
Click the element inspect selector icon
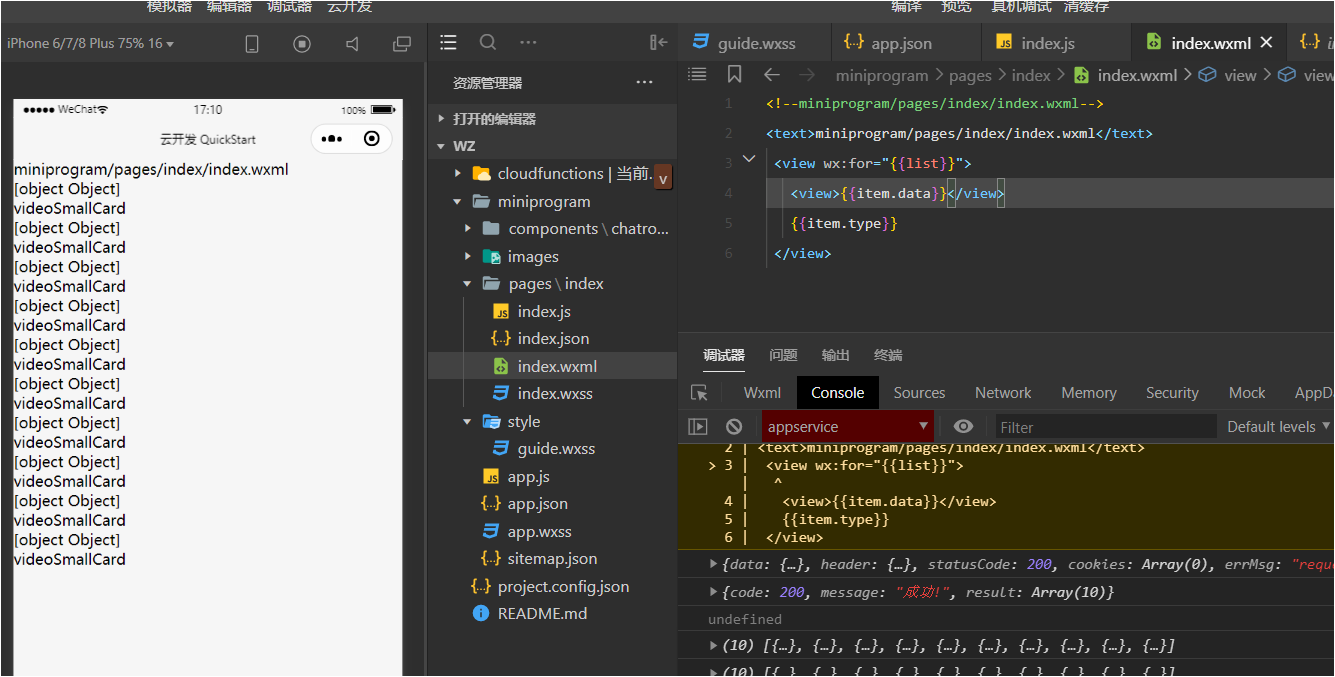coord(699,393)
